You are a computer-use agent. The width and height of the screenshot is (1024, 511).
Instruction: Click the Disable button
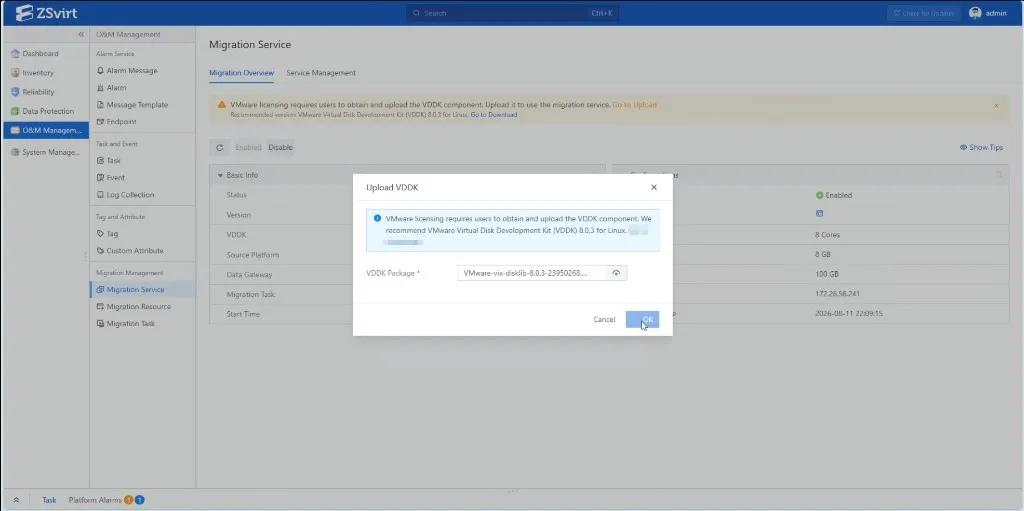tap(280, 148)
